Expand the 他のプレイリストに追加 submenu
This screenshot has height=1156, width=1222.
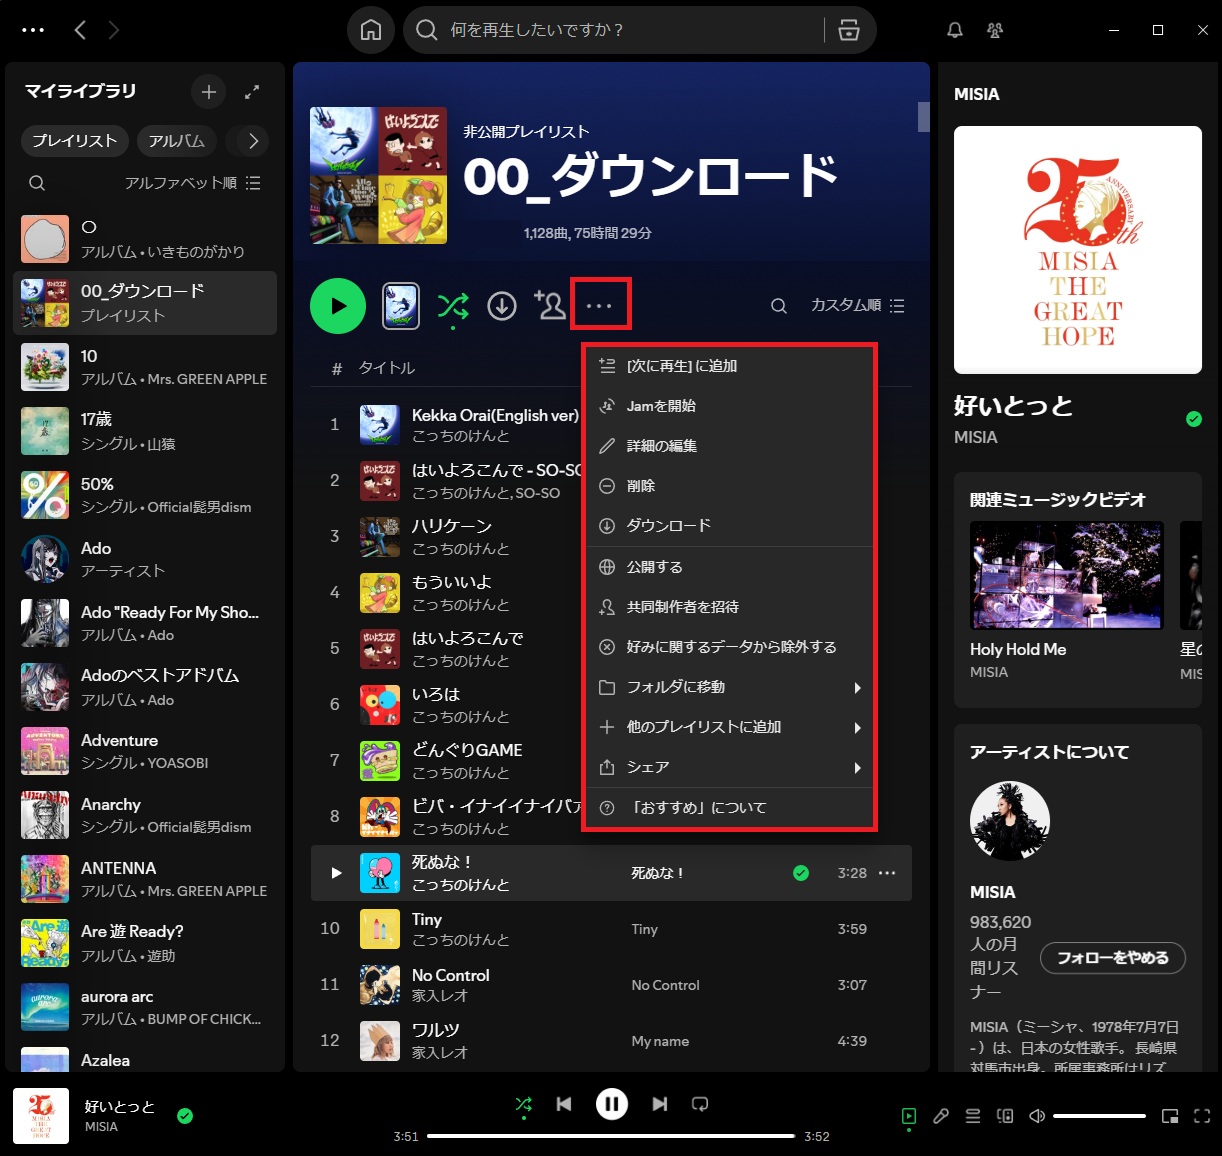730,727
